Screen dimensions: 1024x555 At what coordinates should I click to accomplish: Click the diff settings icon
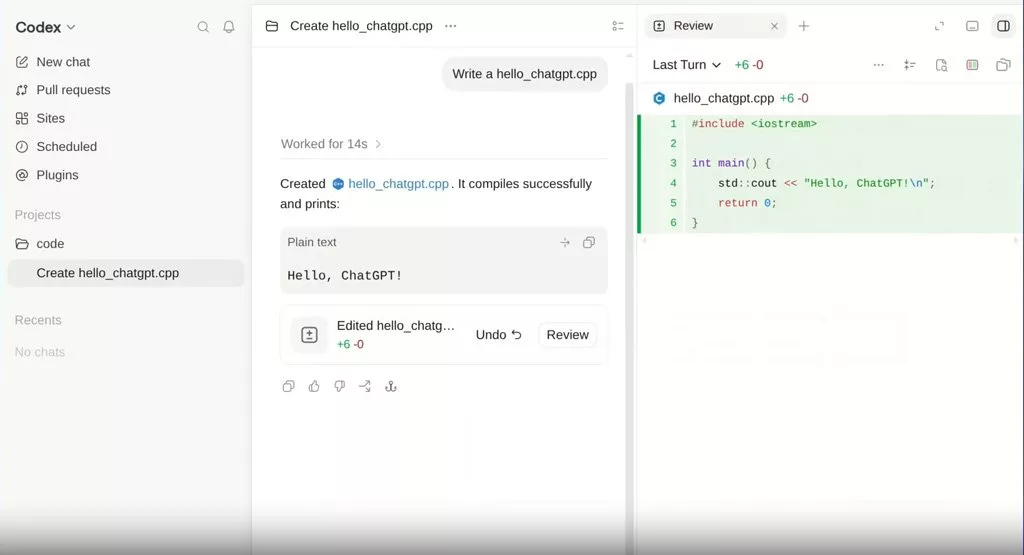(x=909, y=65)
